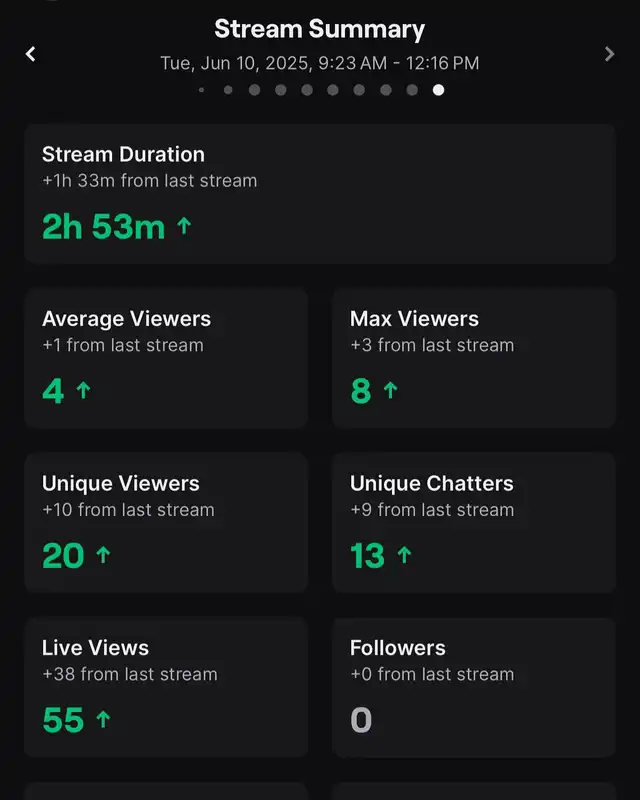Go to the next stream summary

[609, 54]
